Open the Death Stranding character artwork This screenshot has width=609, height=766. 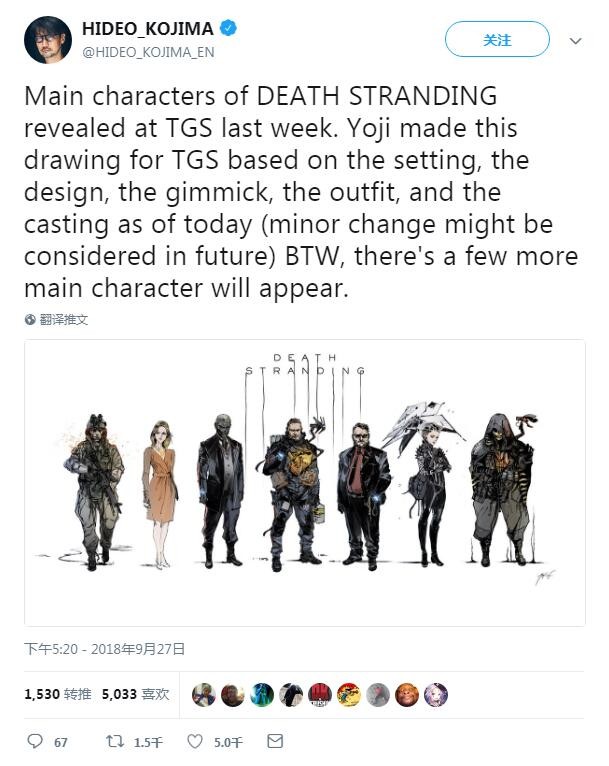click(305, 483)
